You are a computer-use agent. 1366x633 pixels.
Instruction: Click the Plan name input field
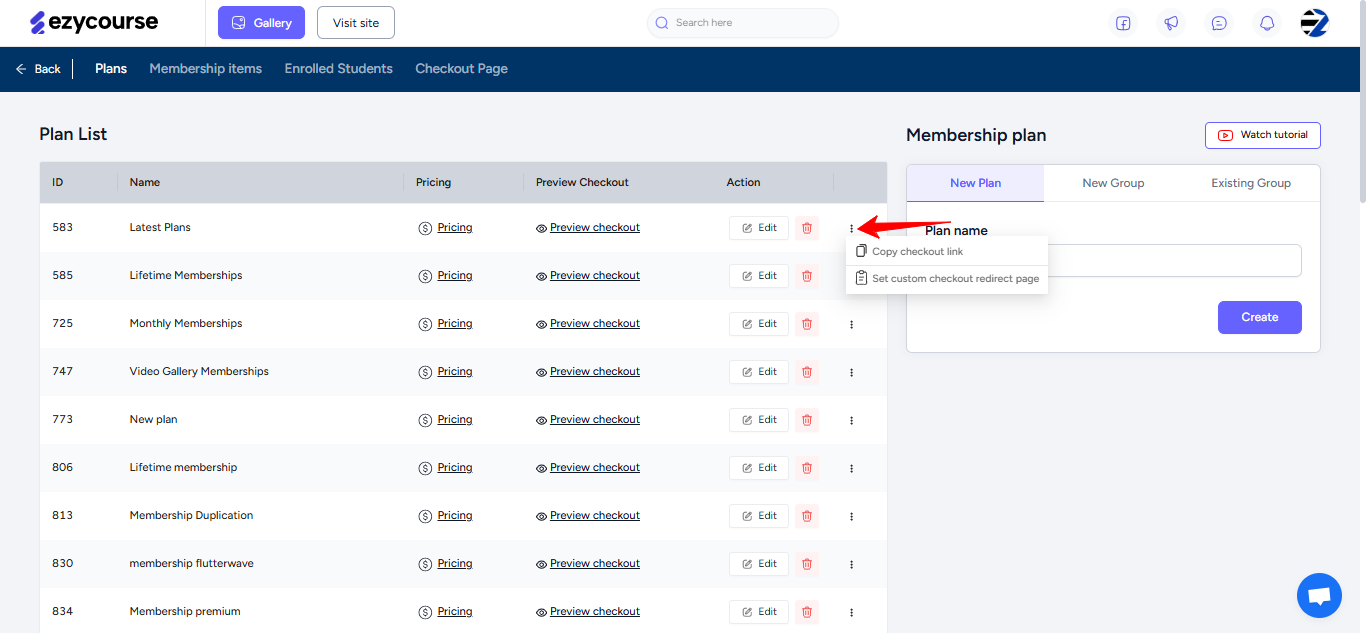[1113, 261]
